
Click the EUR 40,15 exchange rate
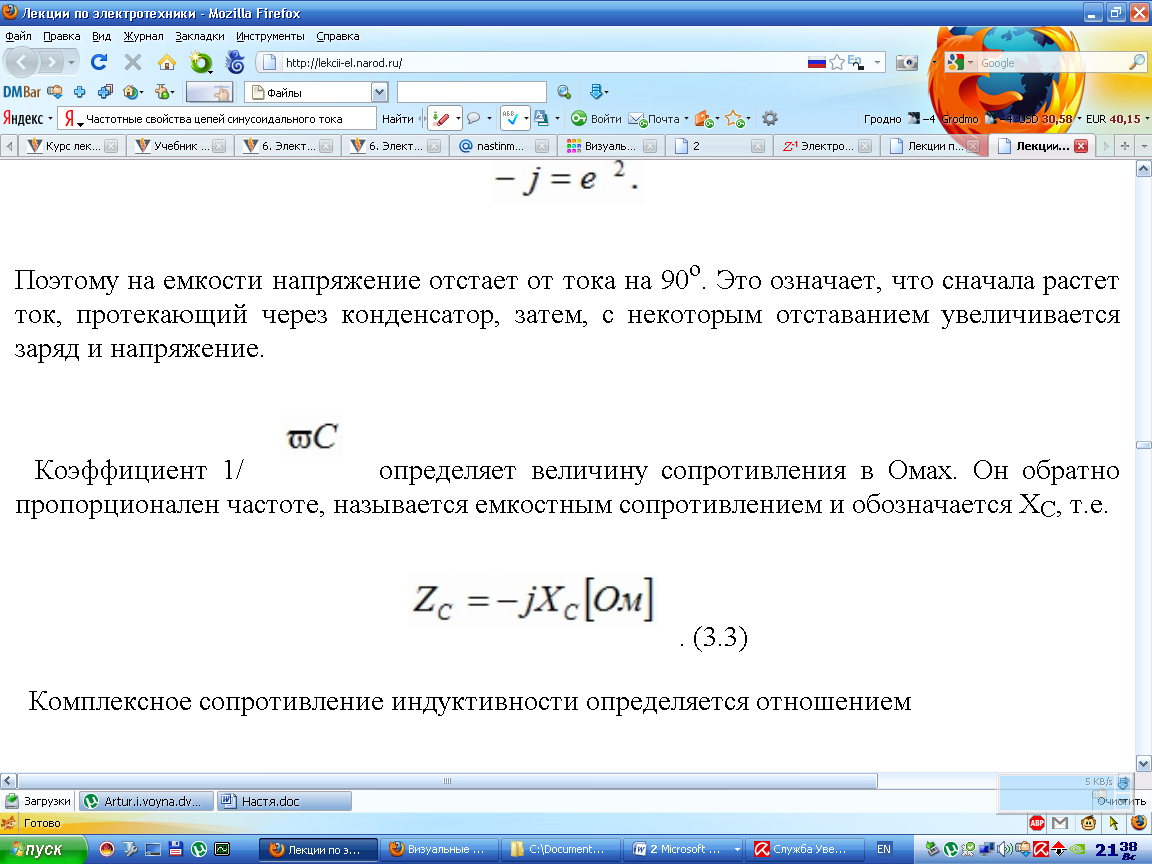1113,119
